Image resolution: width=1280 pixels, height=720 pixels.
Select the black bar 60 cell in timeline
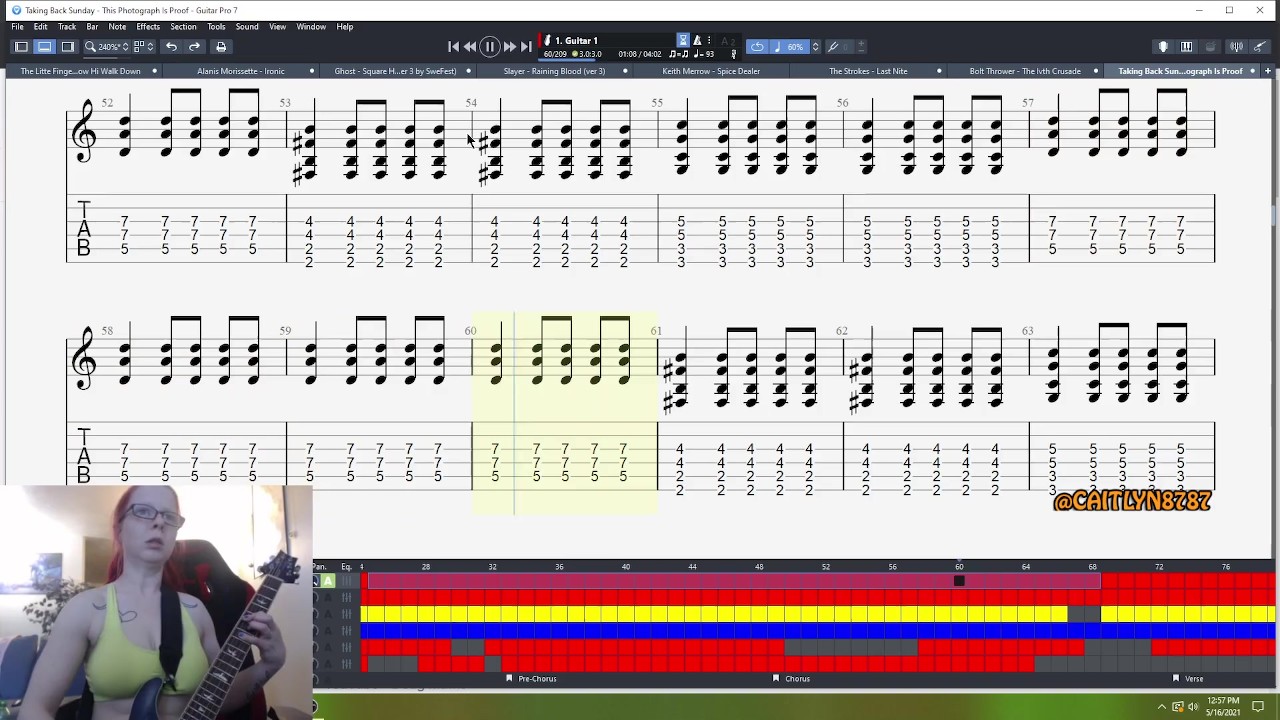(x=959, y=581)
